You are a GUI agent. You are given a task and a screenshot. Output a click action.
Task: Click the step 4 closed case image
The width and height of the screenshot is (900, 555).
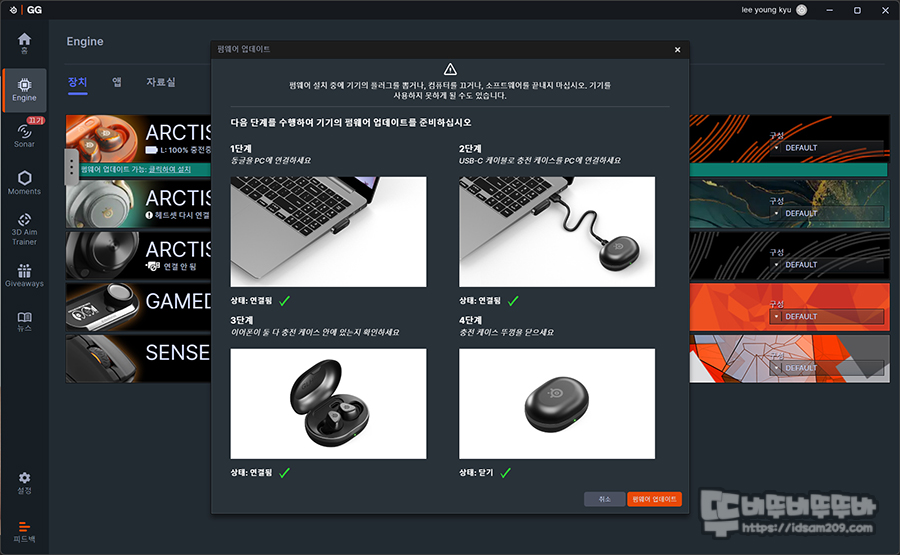(x=557, y=403)
